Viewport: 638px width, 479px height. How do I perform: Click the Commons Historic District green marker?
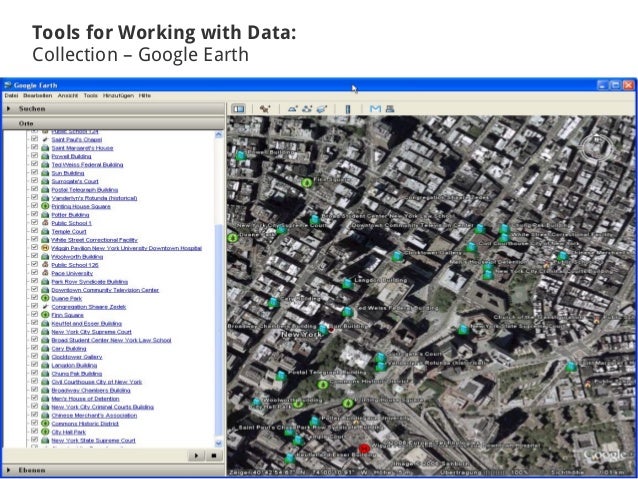point(323,385)
